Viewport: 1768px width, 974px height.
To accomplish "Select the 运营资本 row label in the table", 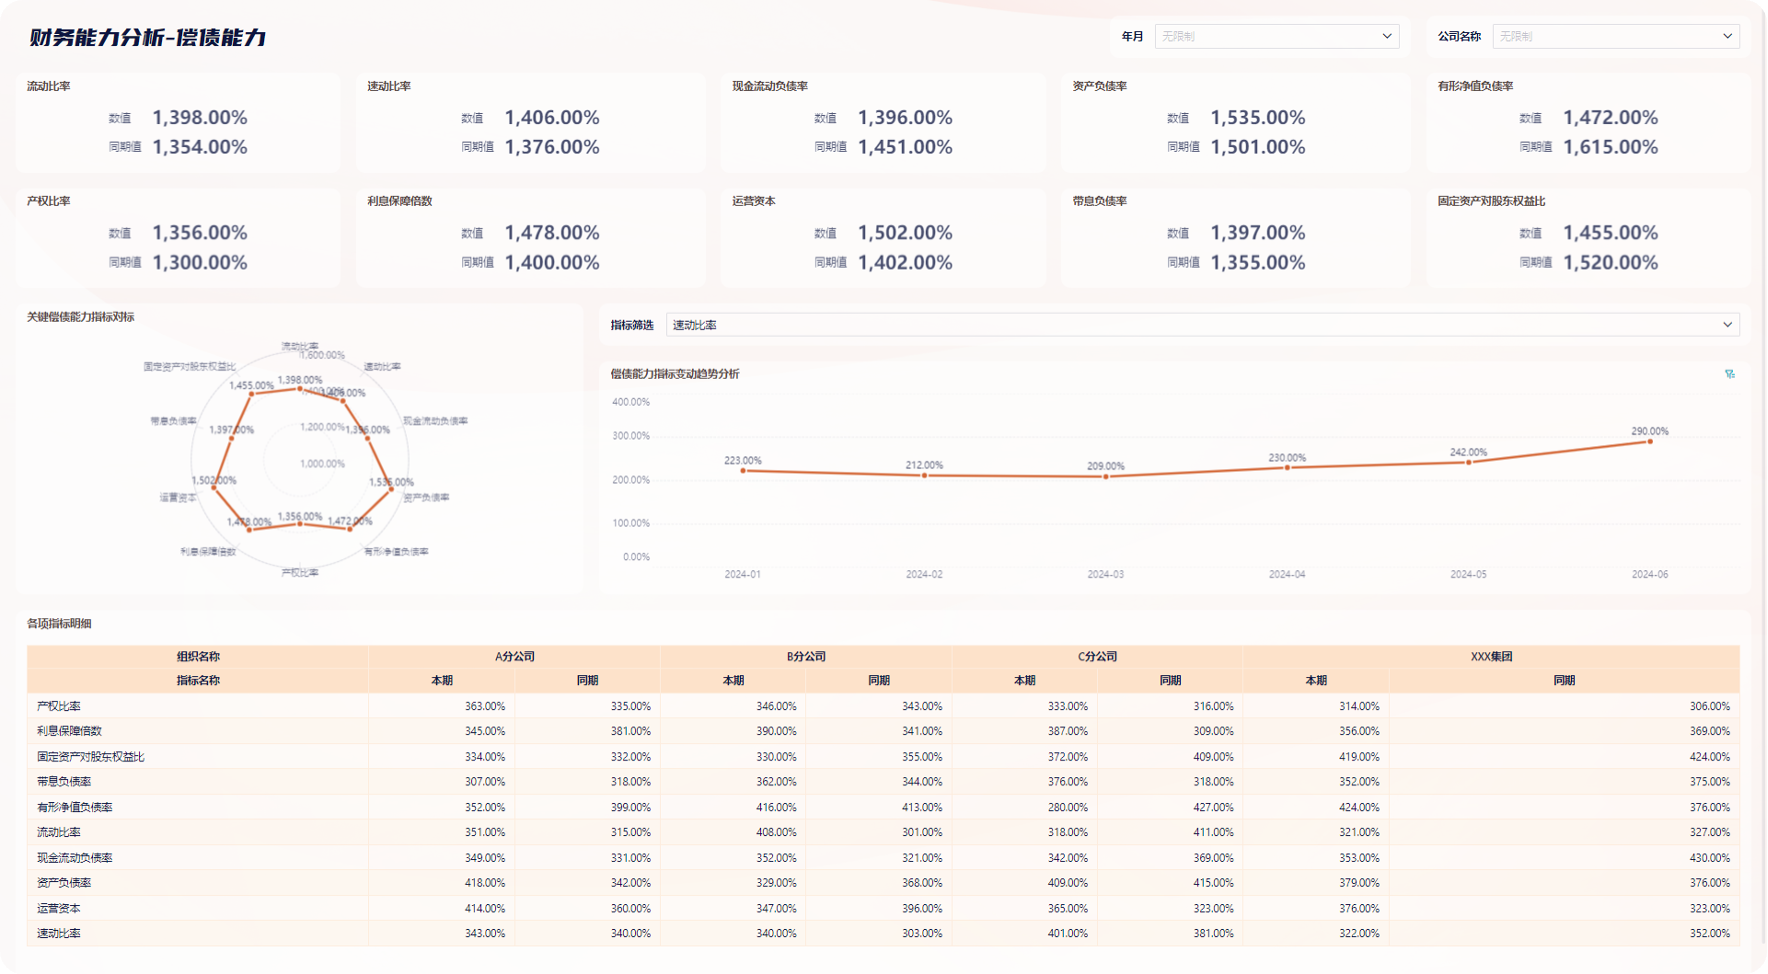I will pyautogui.click(x=59, y=908).
